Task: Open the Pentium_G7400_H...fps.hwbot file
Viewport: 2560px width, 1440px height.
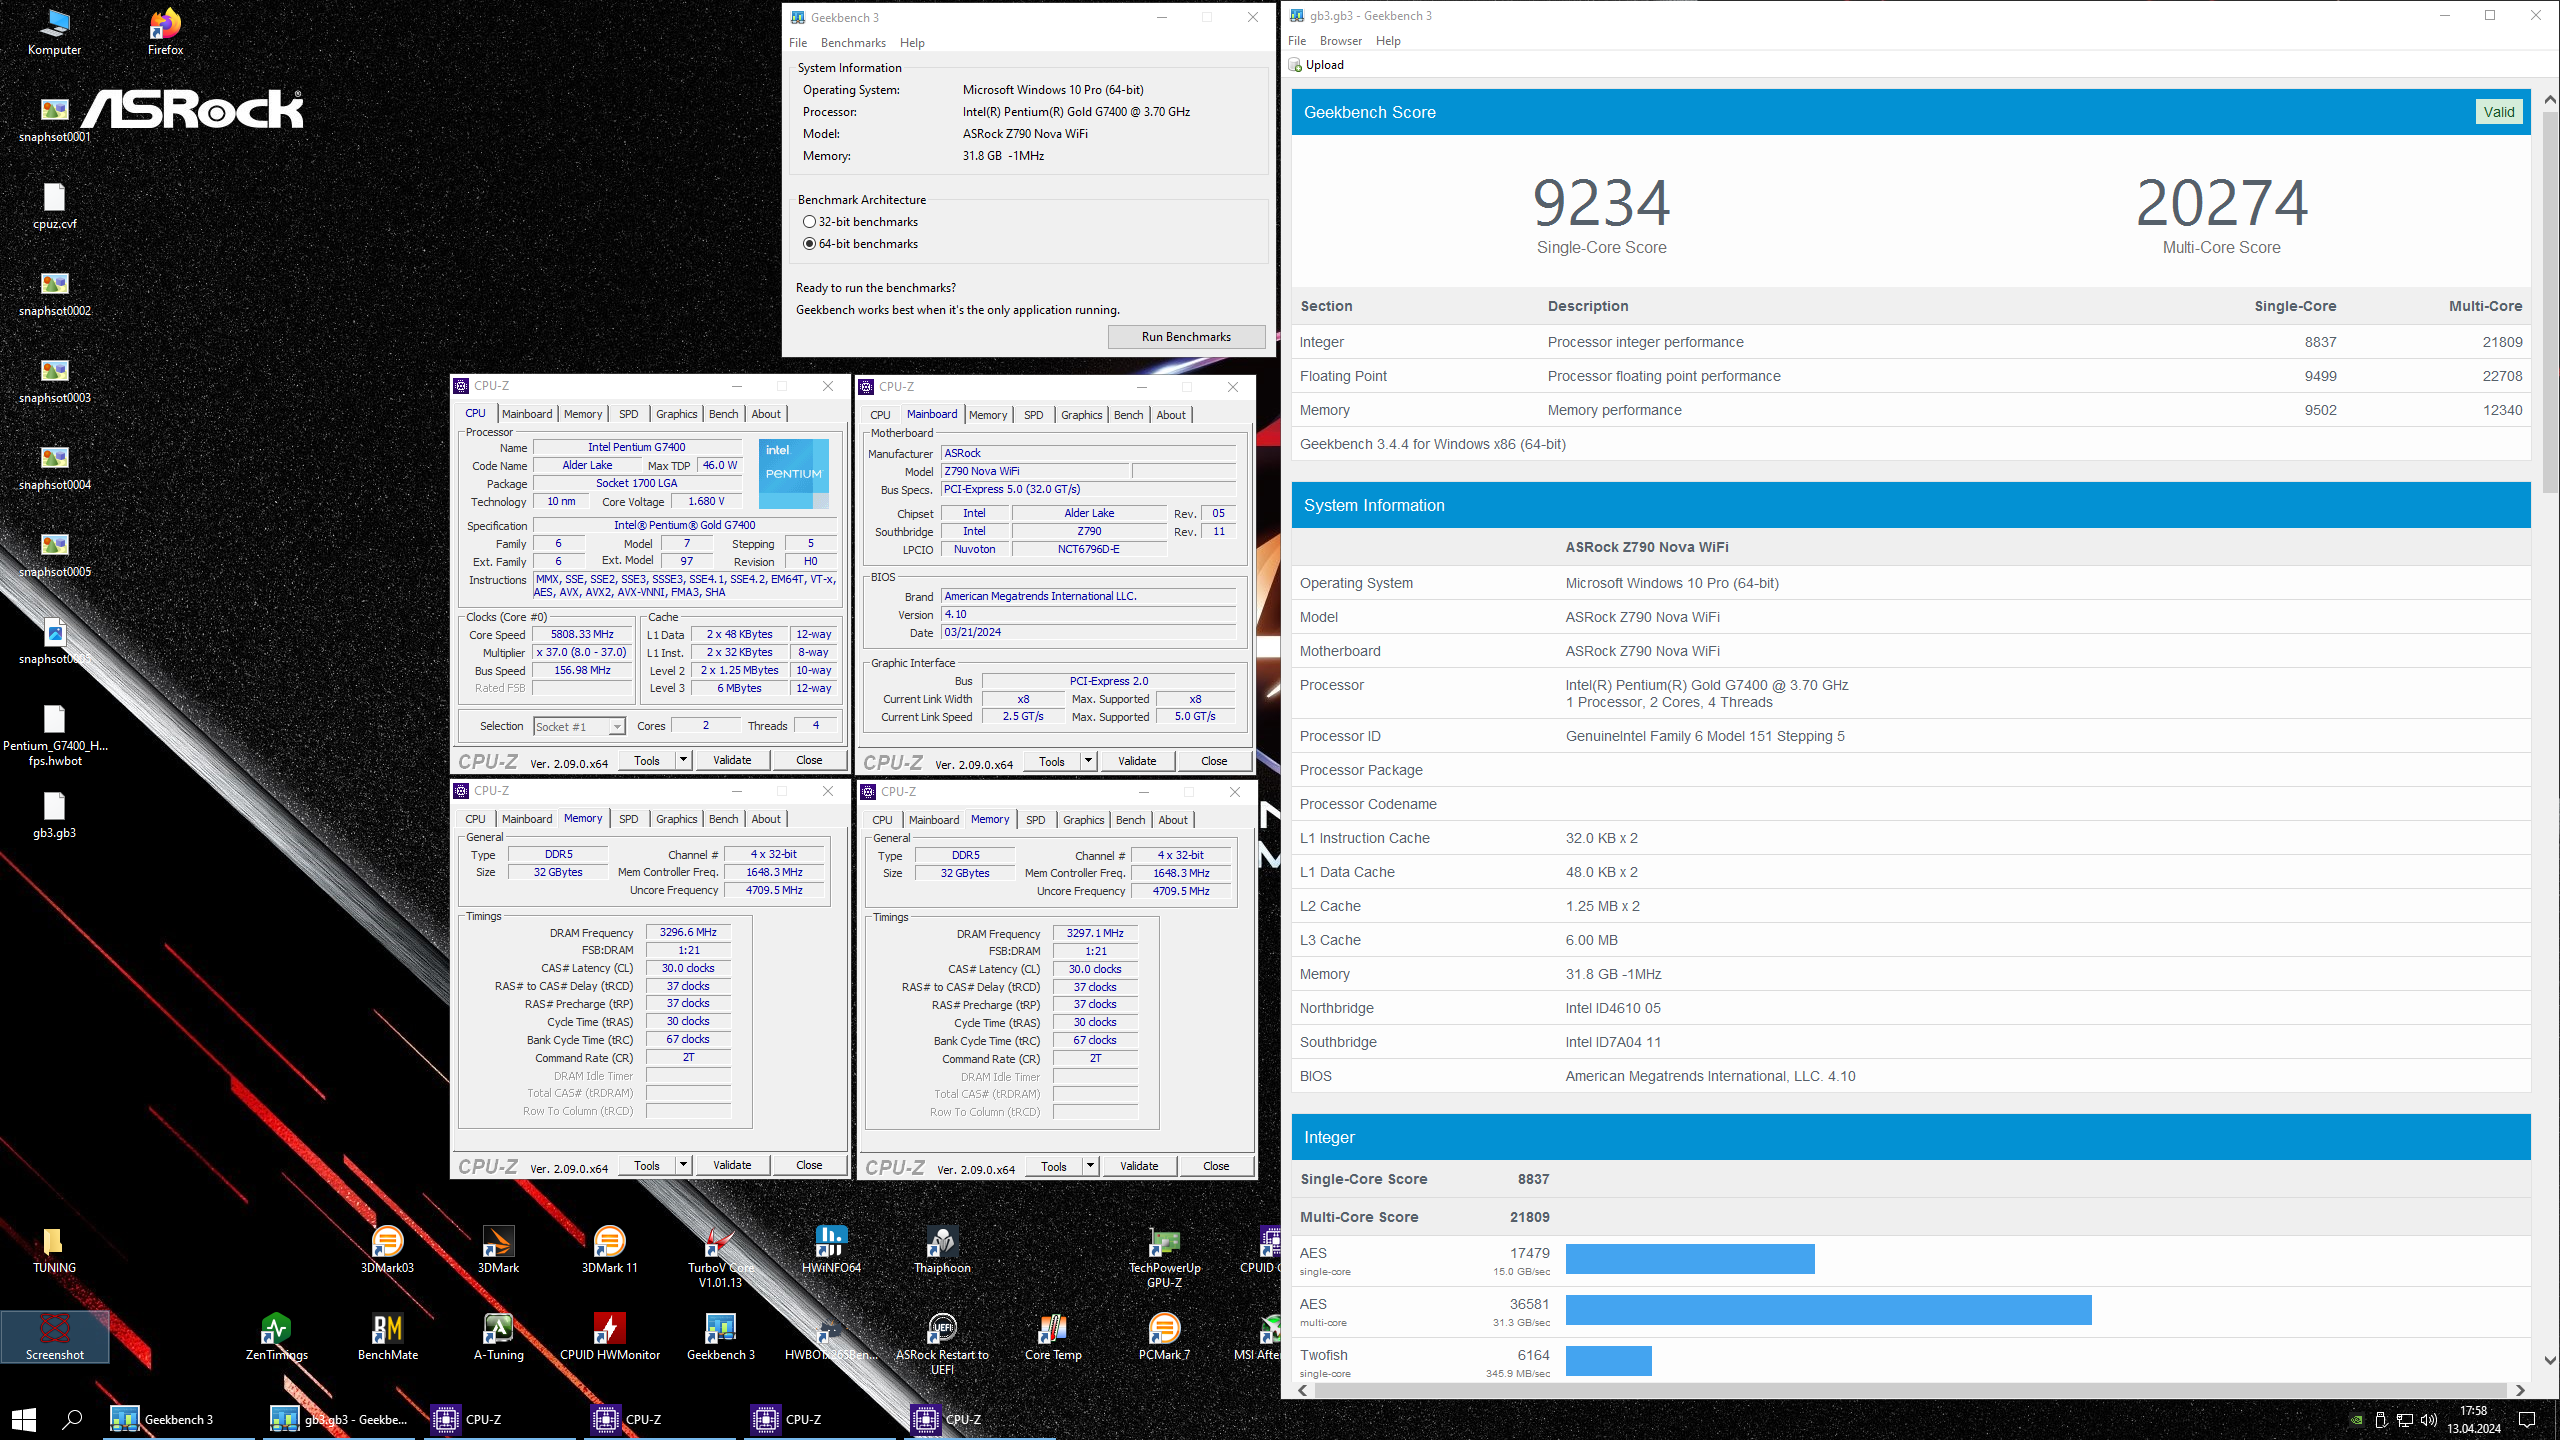Action: point(54,737)
